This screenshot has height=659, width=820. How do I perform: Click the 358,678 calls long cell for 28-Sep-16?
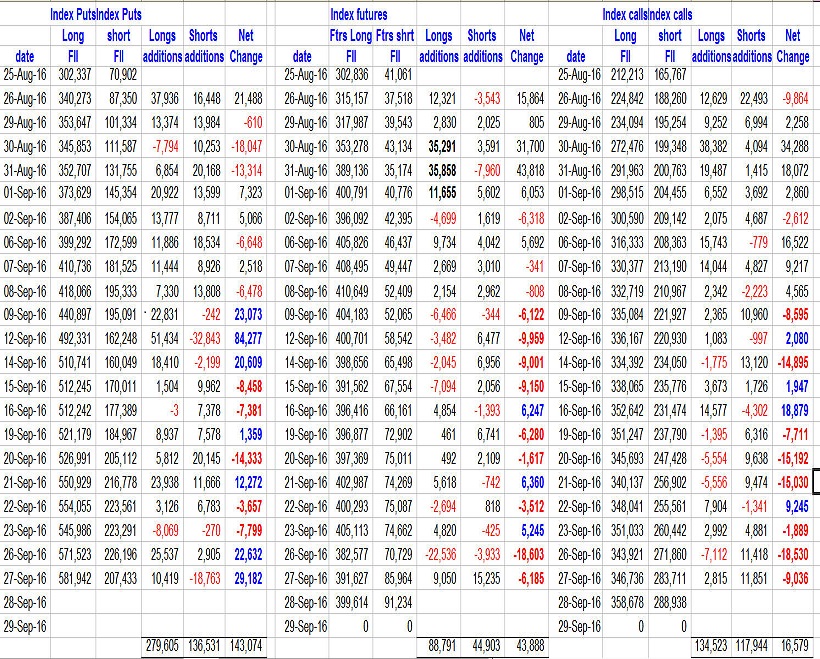point(625,603)
